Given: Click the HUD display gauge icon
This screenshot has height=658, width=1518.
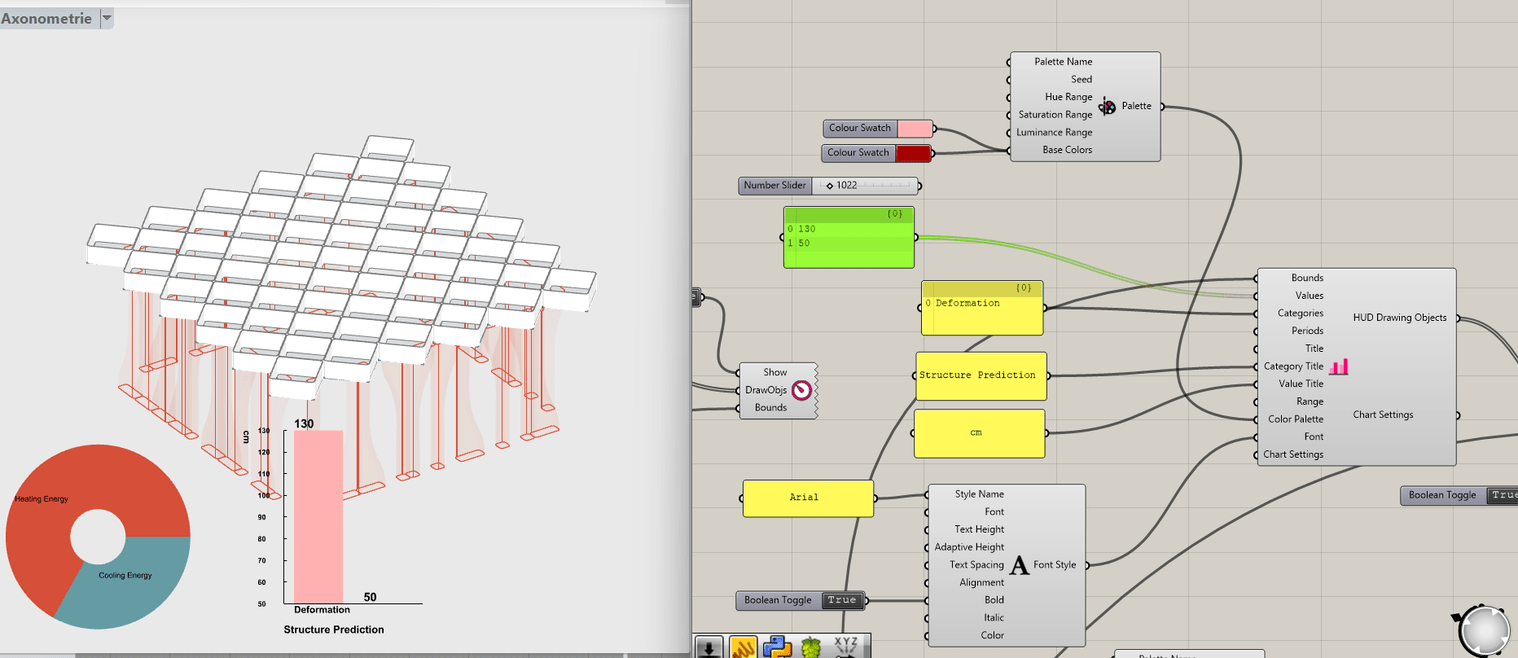Looking at the screenshot, I should click(801, 390).
